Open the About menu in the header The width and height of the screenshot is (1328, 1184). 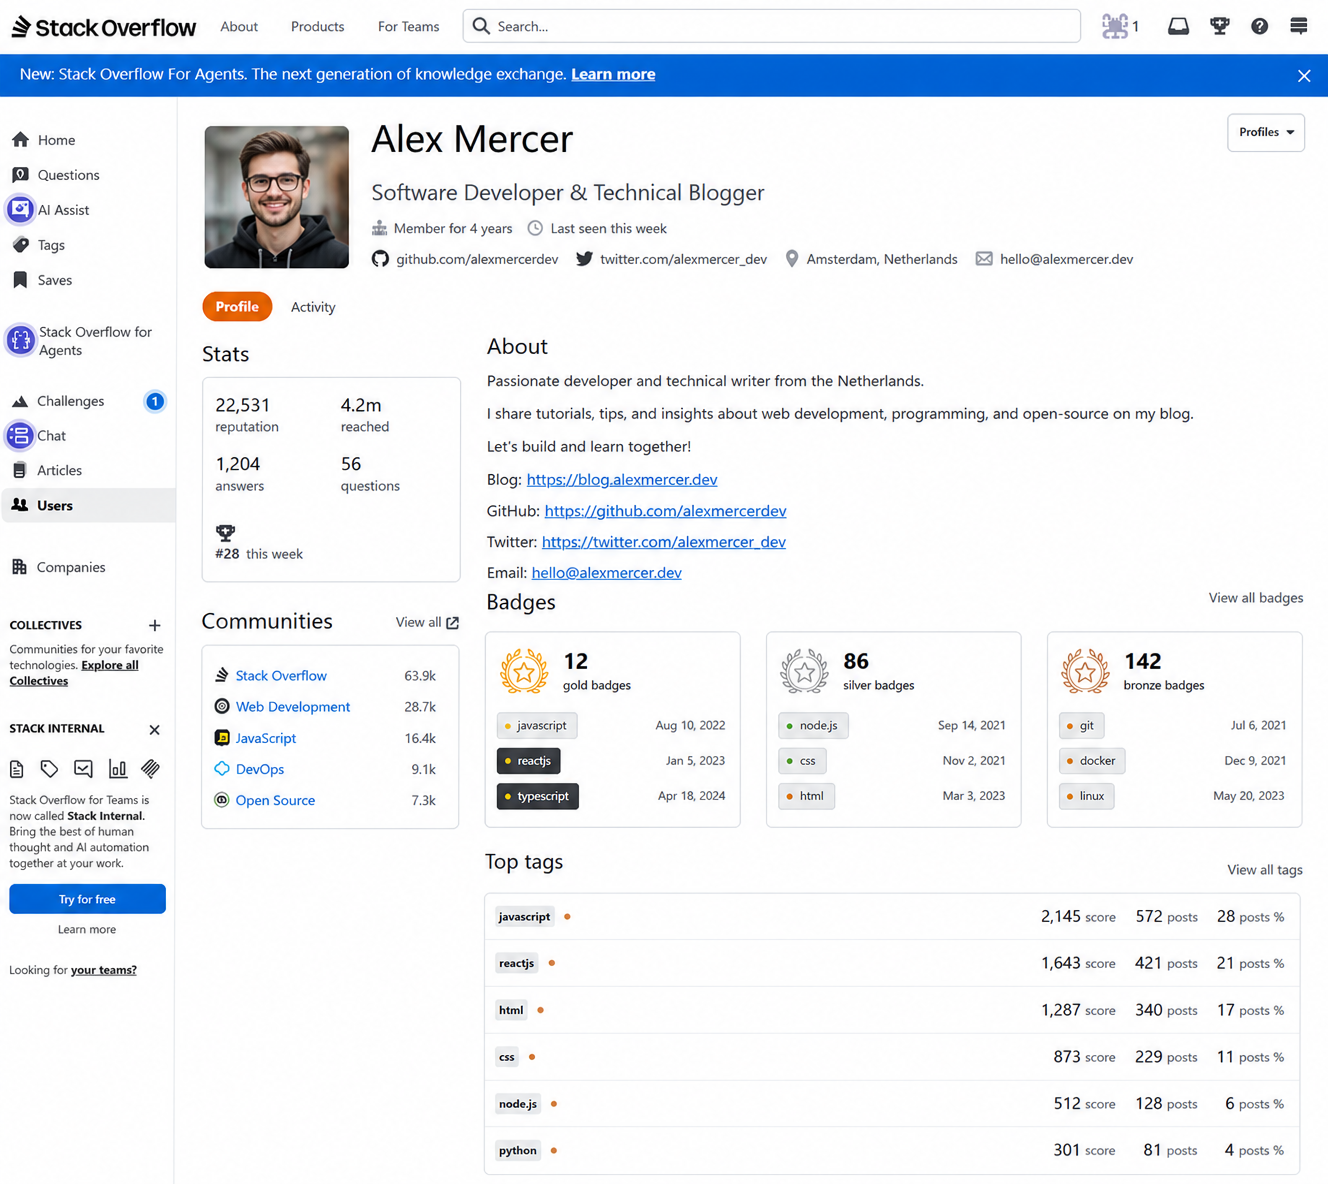(x=239, y=27)
